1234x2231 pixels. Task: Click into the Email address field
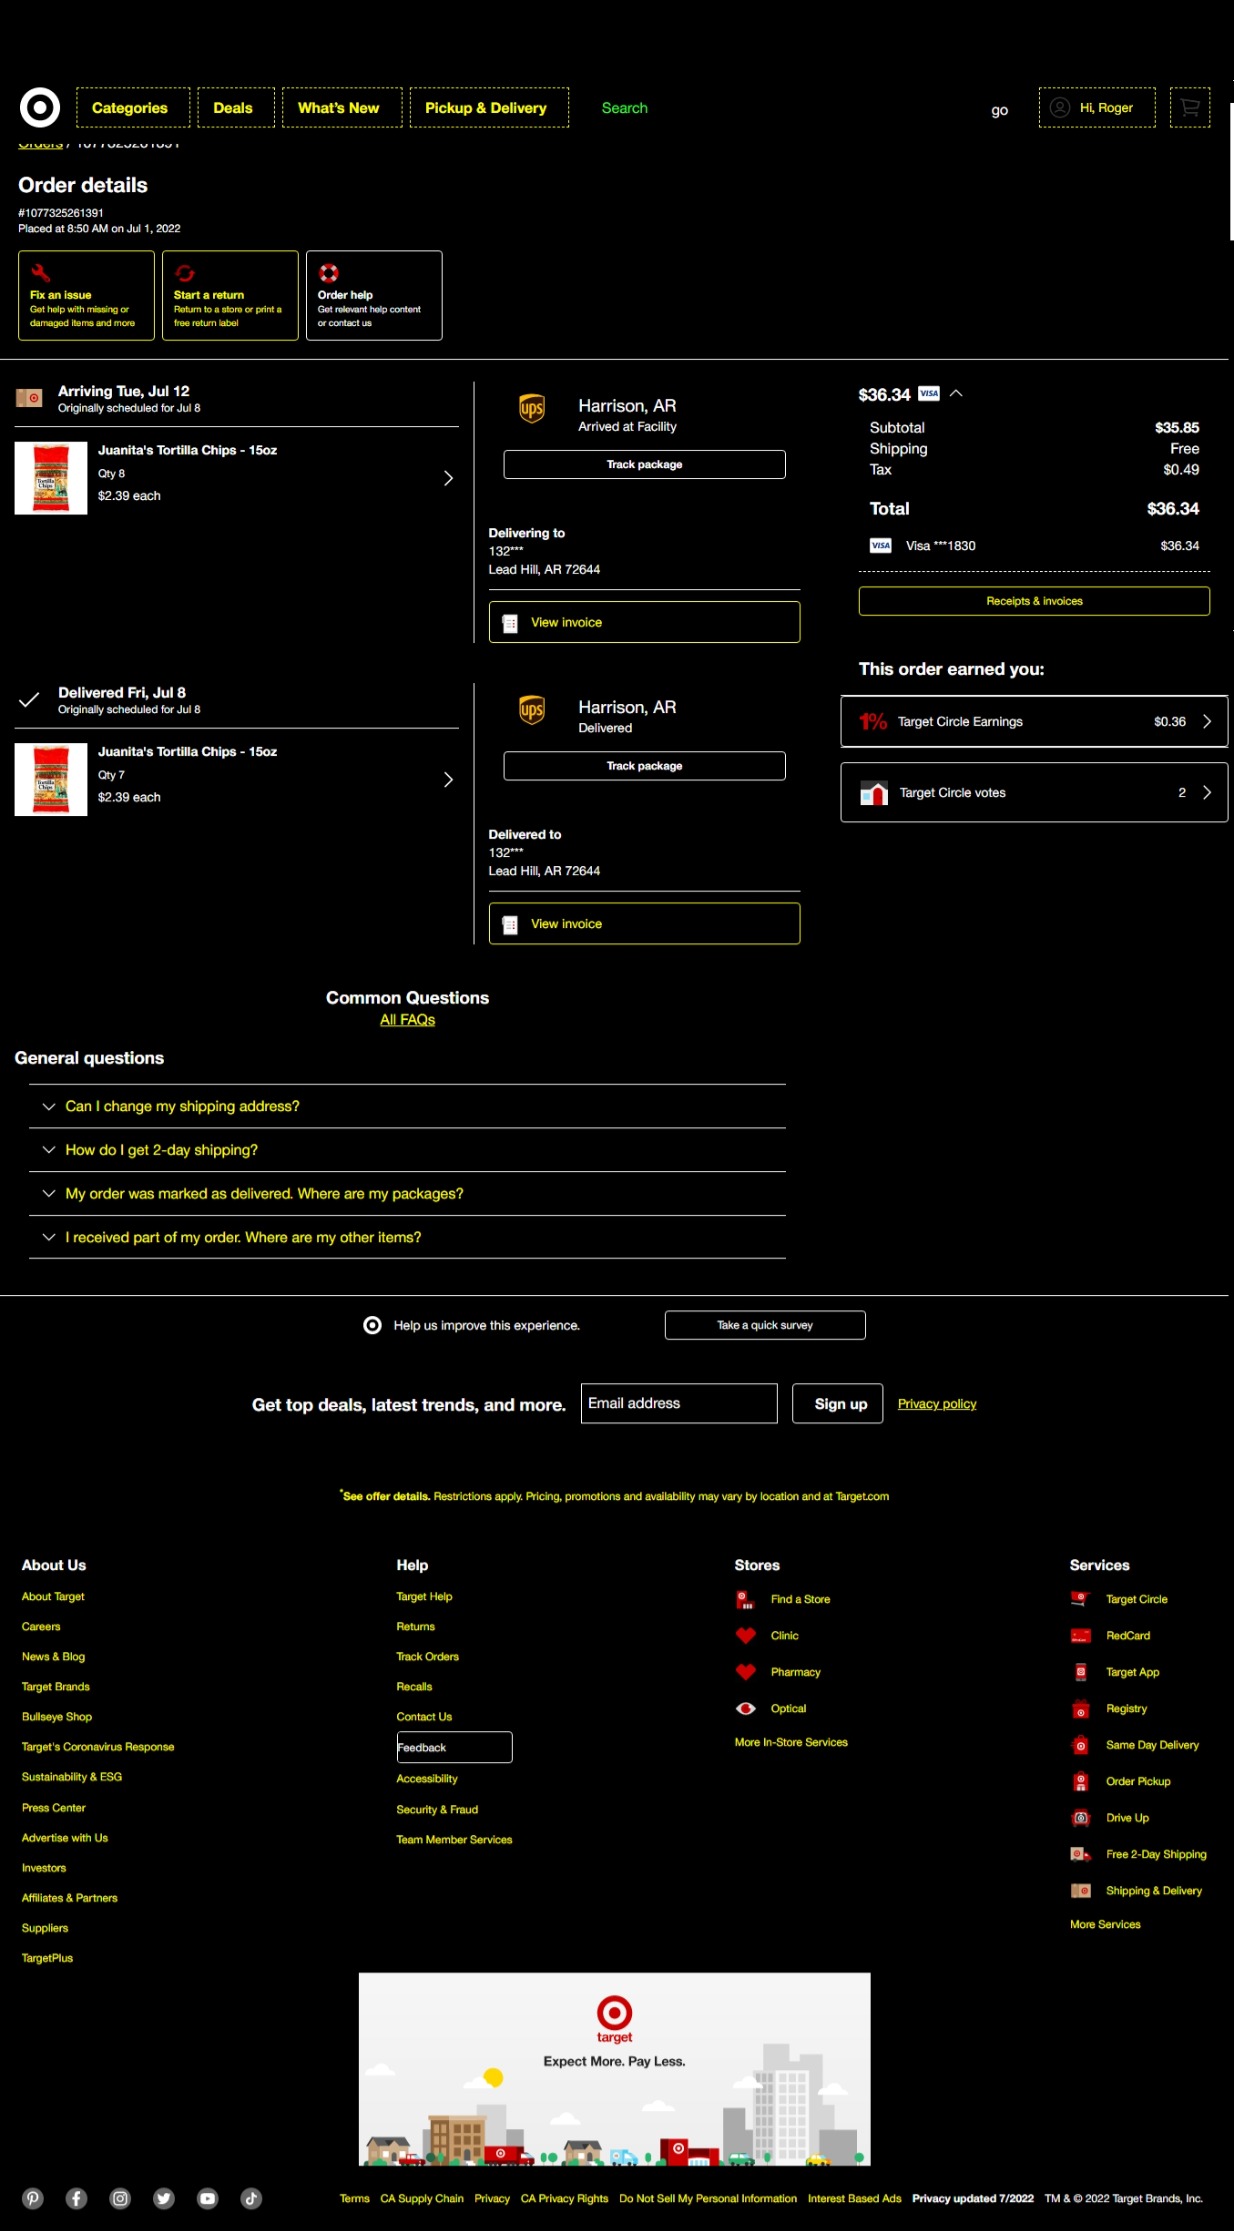(678, 1404)
